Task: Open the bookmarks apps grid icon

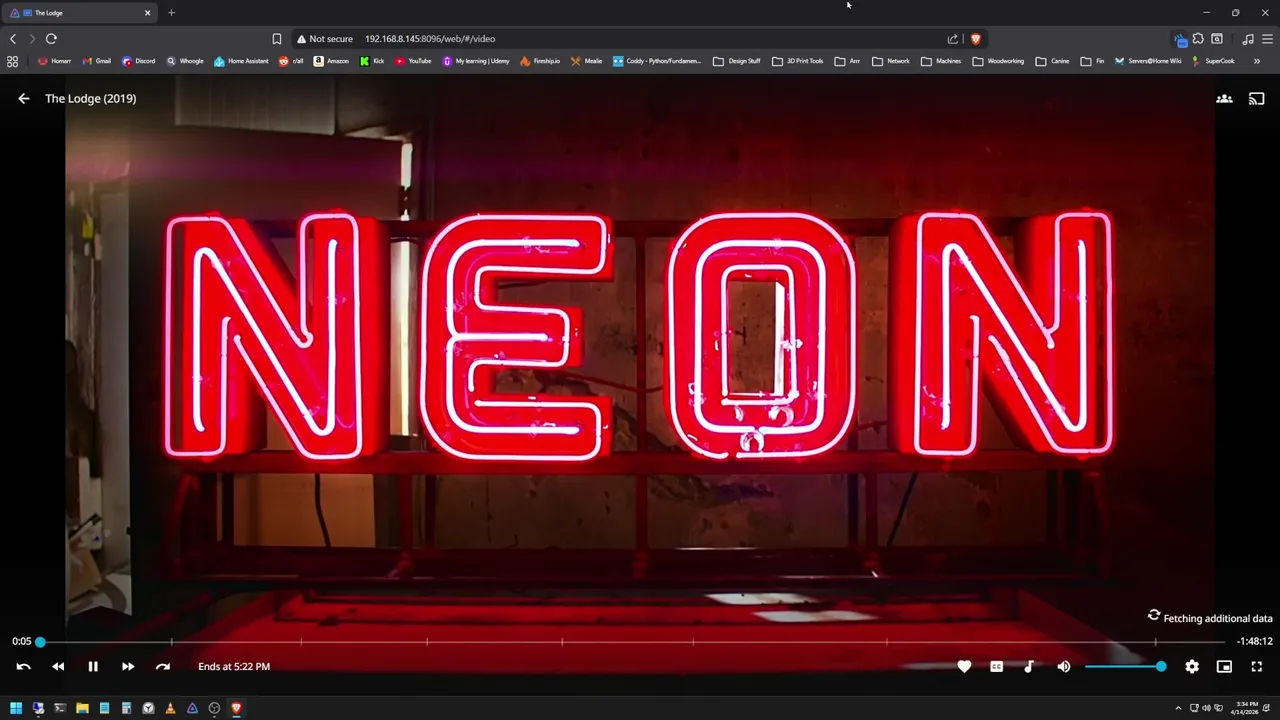Action: (x=12, y=61)
